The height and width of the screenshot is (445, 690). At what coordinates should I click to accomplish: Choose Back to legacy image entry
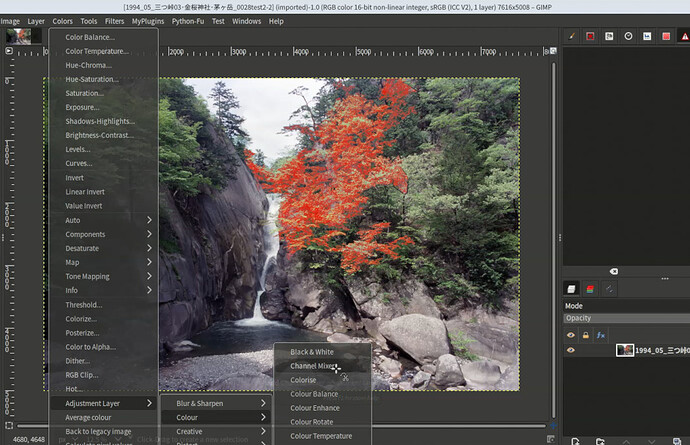(104, 431)
